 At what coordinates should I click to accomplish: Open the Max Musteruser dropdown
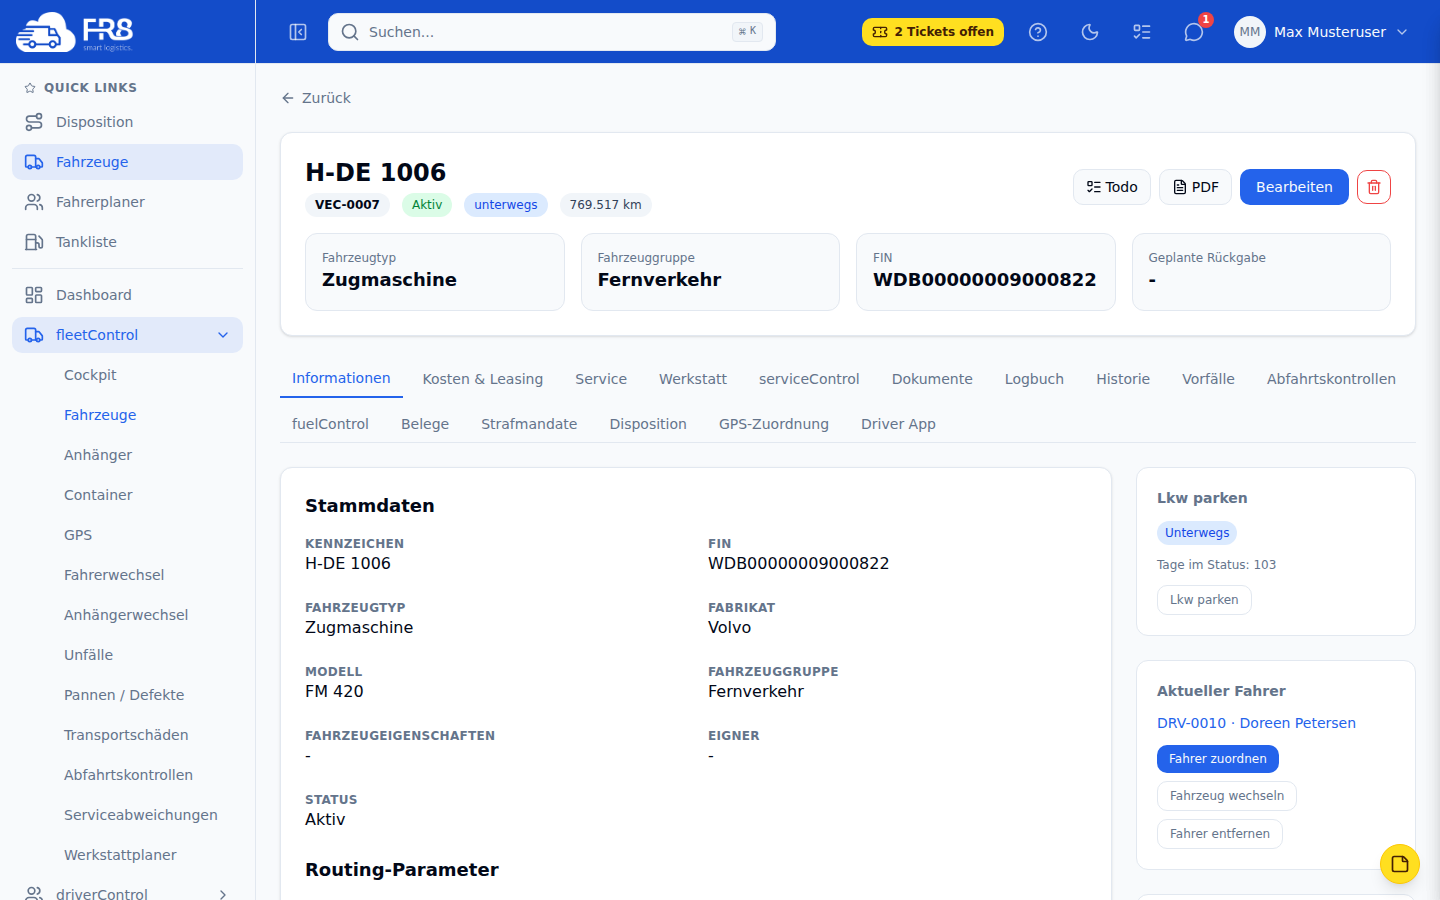[x=1322, y=32]
